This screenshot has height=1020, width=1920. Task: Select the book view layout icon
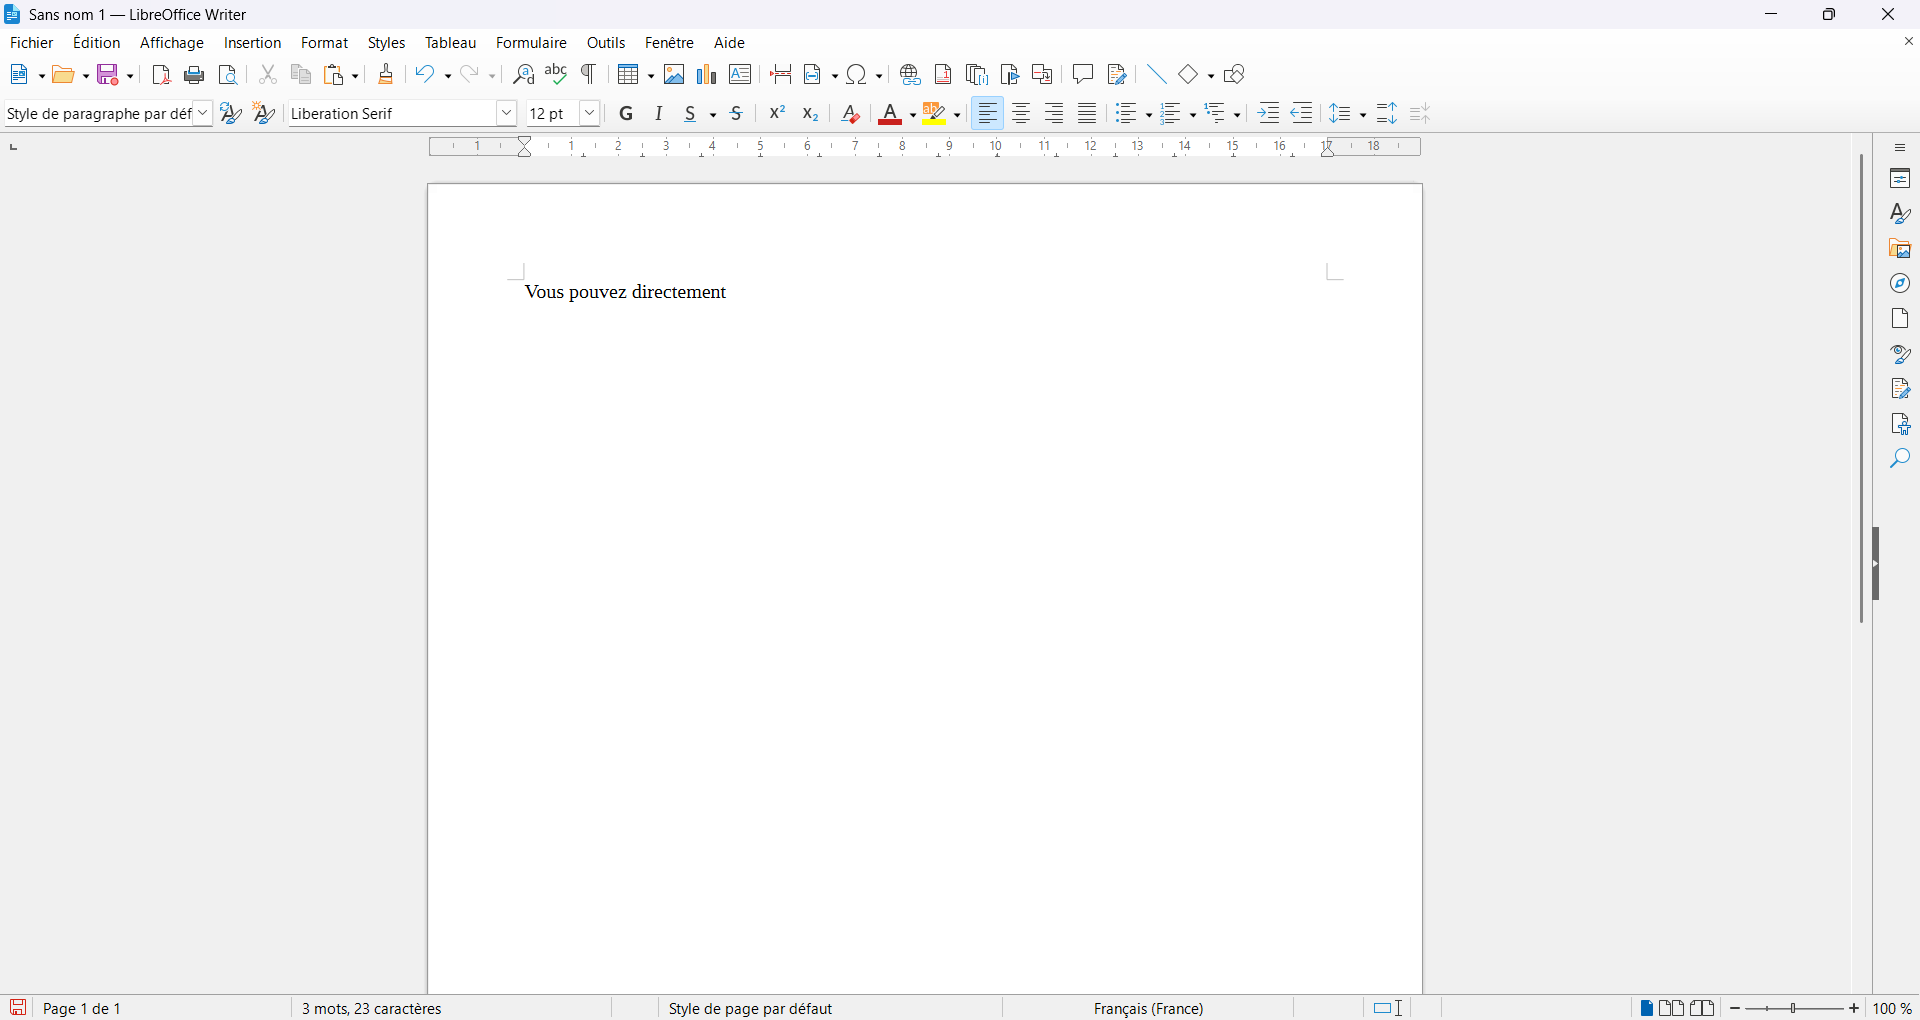1702,1009
